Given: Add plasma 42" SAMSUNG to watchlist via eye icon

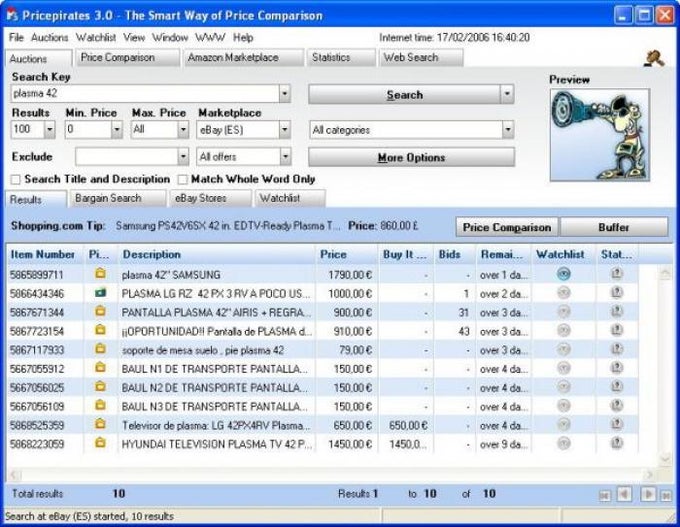Looking at the screenshot, I should (x=564, y=274).
